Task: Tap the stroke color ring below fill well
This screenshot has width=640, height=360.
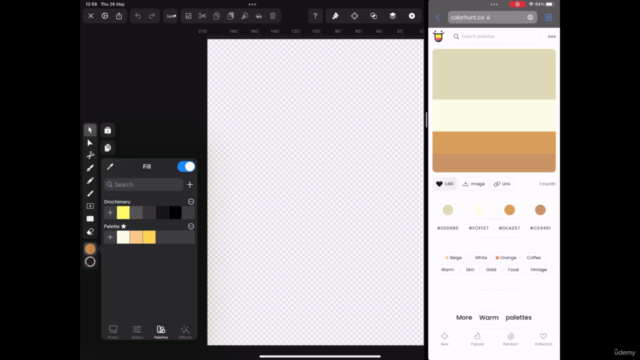Action: point(90,262)
